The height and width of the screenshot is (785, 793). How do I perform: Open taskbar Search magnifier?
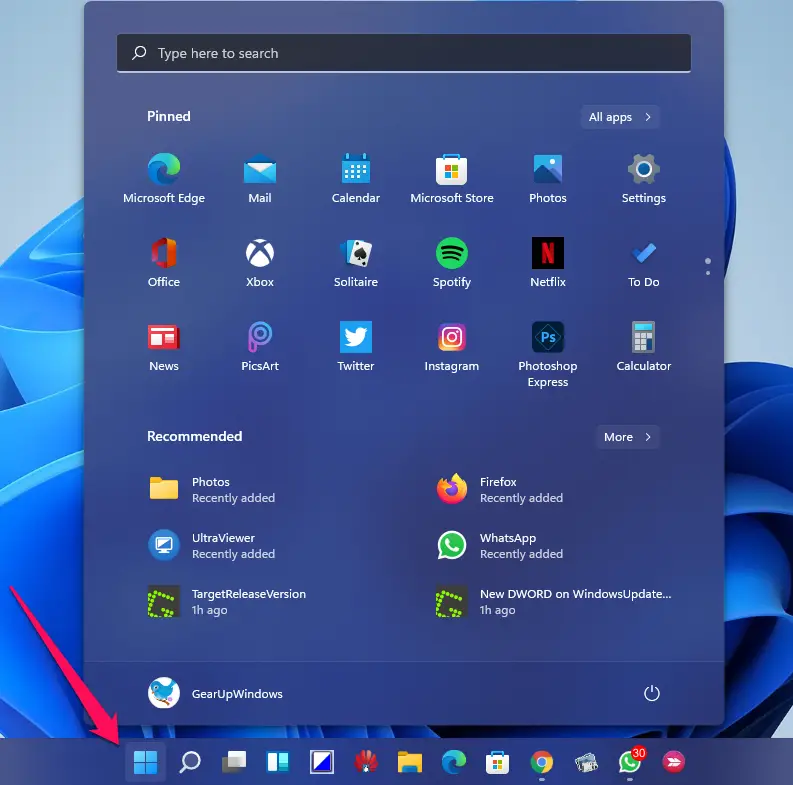coord(190,762)
